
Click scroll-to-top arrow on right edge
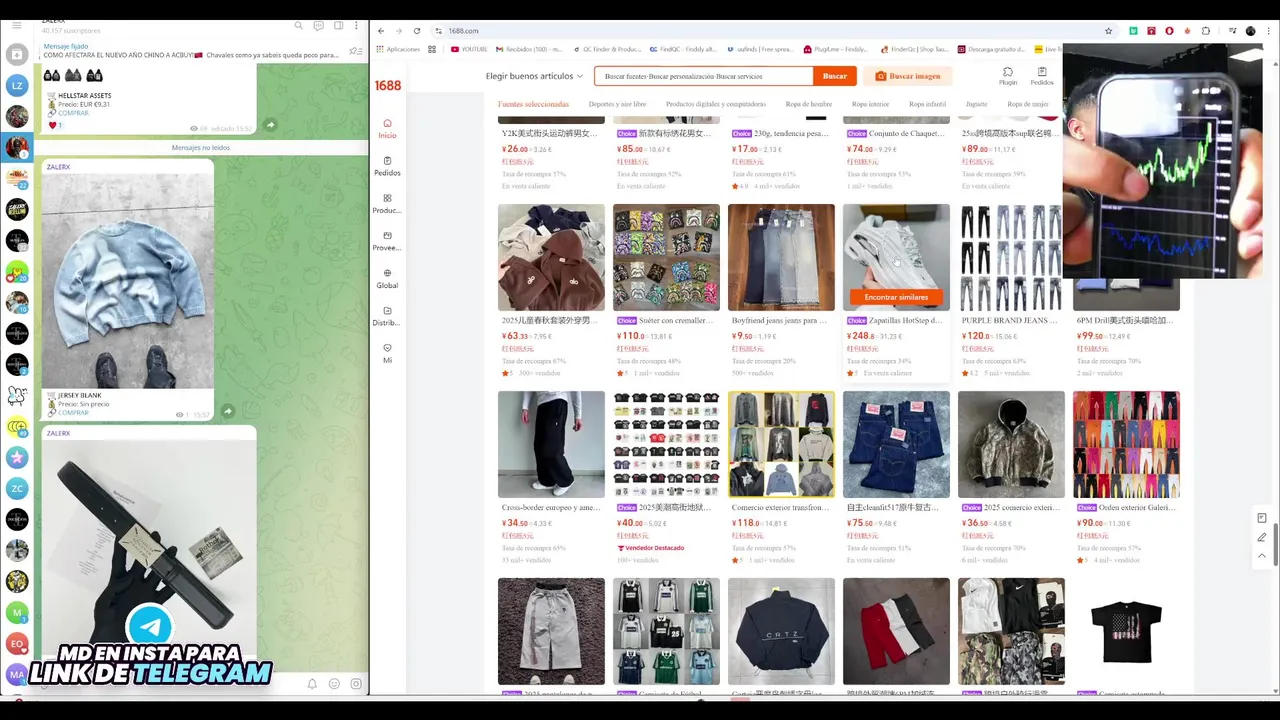(1262, 556)
